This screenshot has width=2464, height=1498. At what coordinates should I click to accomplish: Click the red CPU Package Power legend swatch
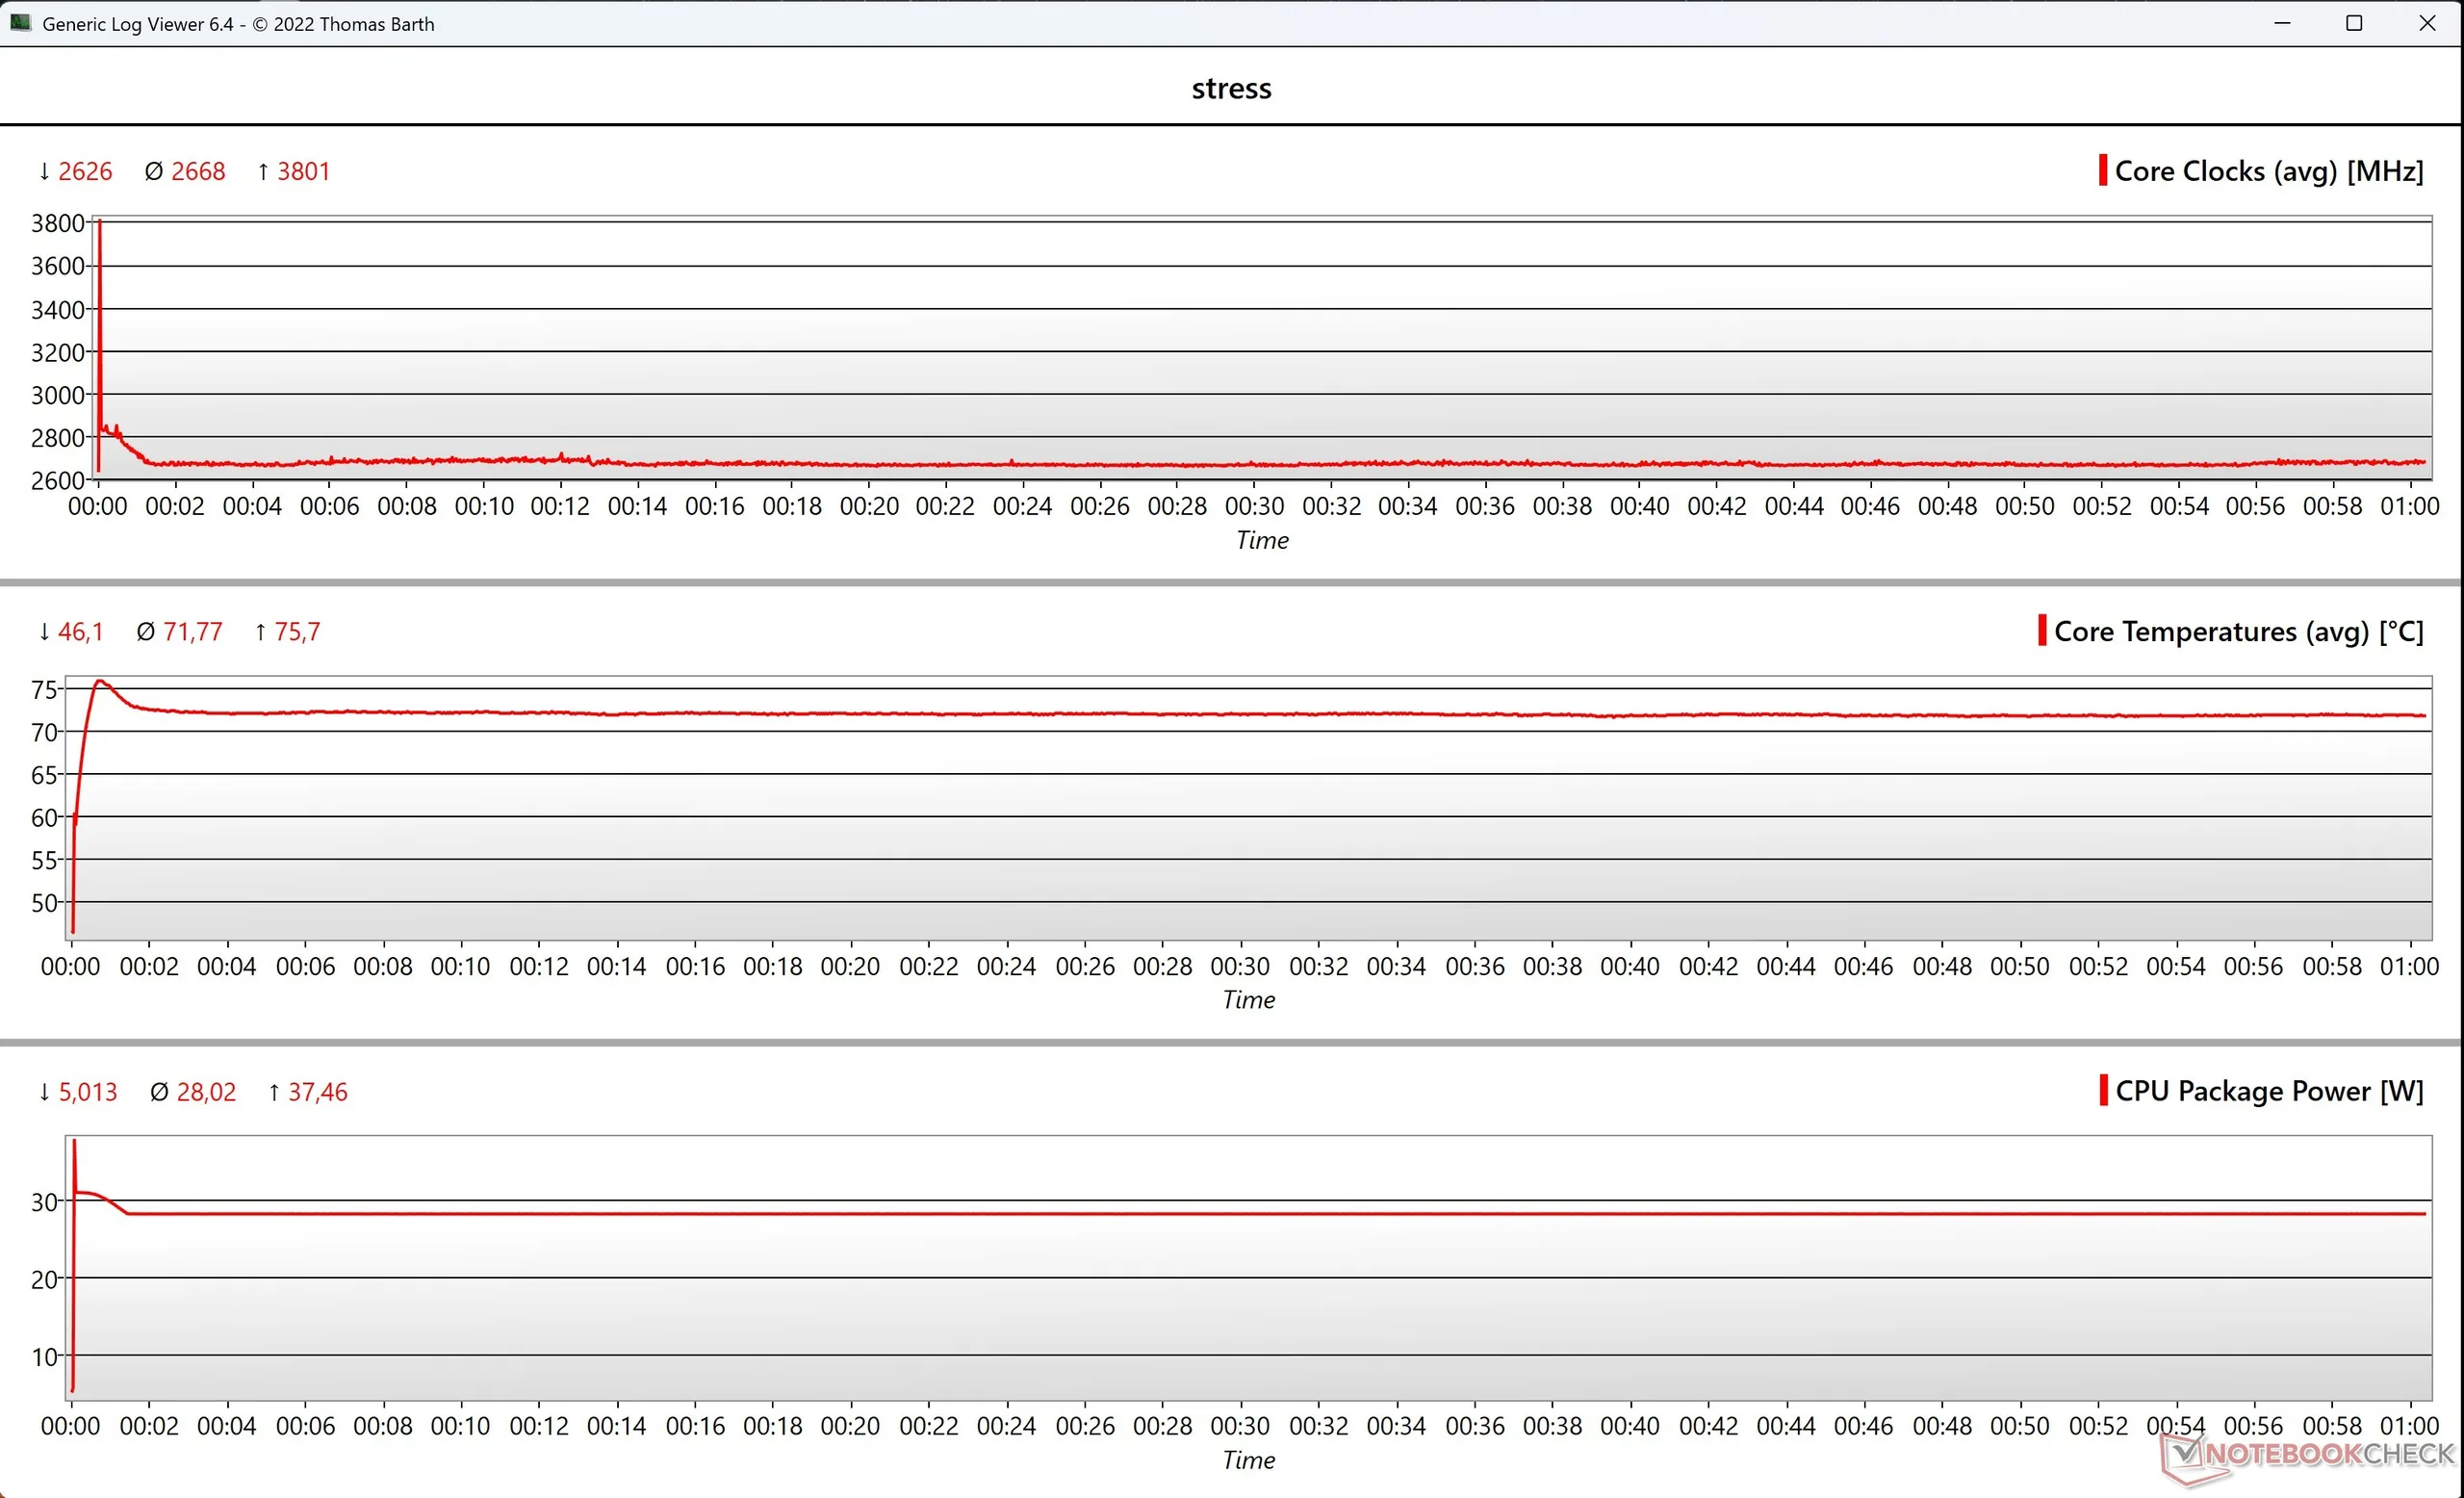[x=2104, y=1090]
